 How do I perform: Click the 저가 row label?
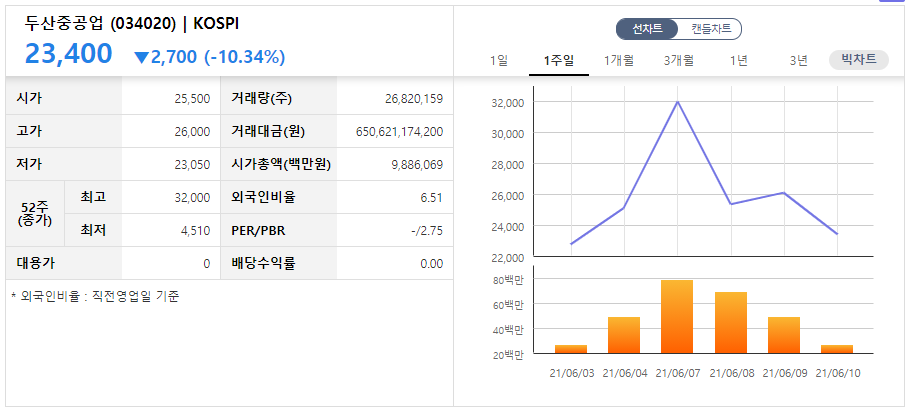29,164
